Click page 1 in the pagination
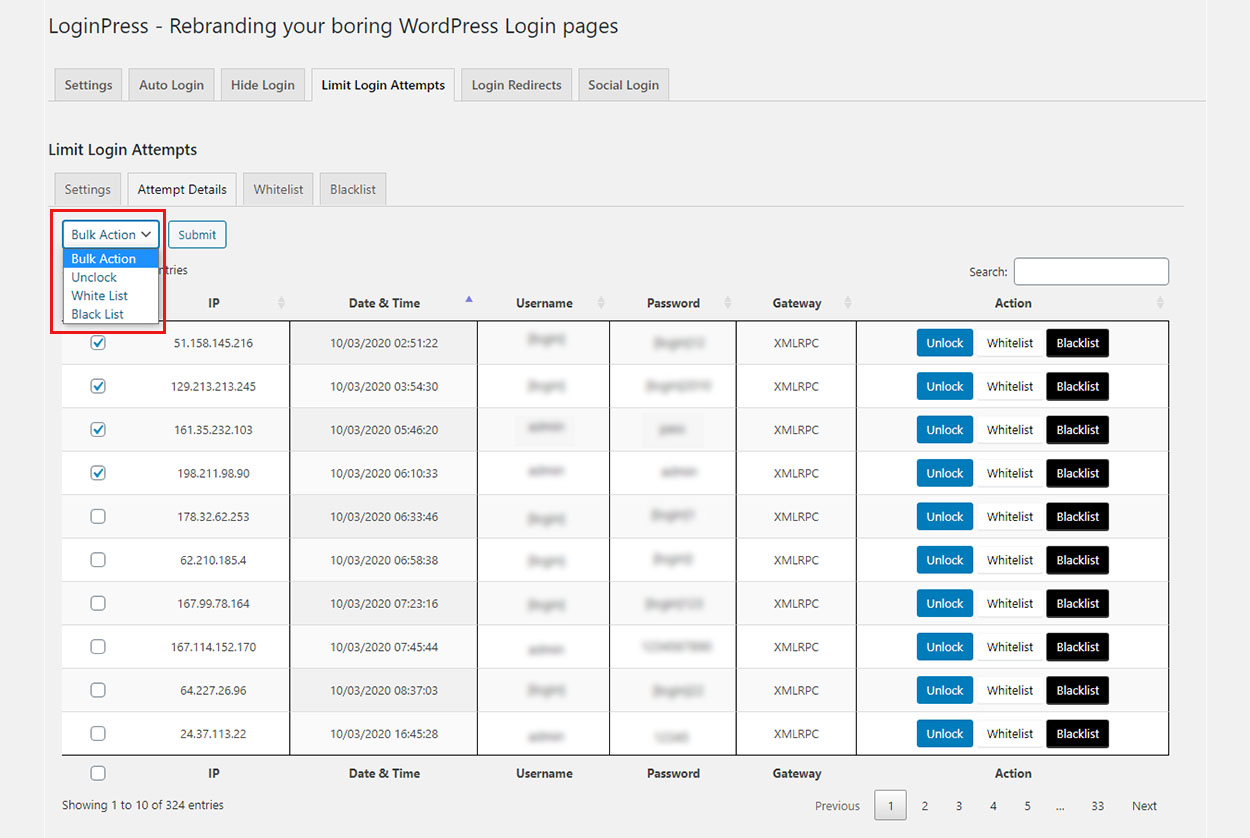The image size is (1250, 838). 891,806
